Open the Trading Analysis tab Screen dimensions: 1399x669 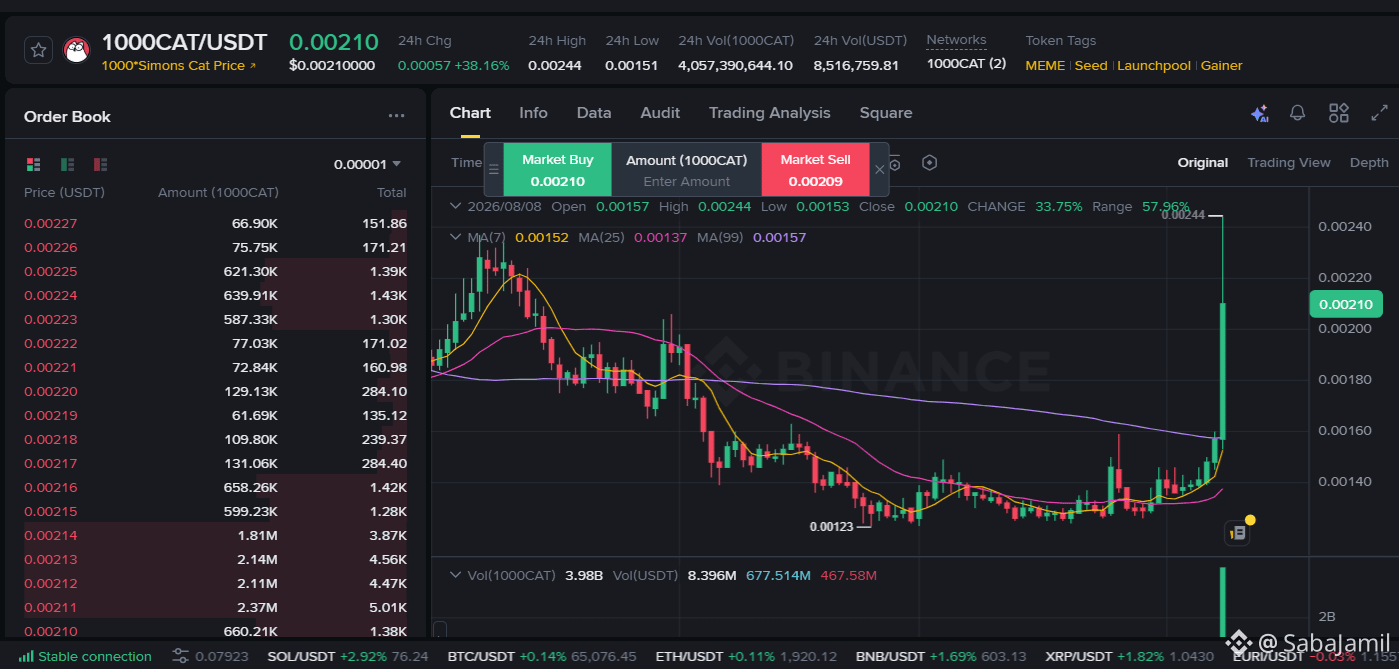click(769, 113)
